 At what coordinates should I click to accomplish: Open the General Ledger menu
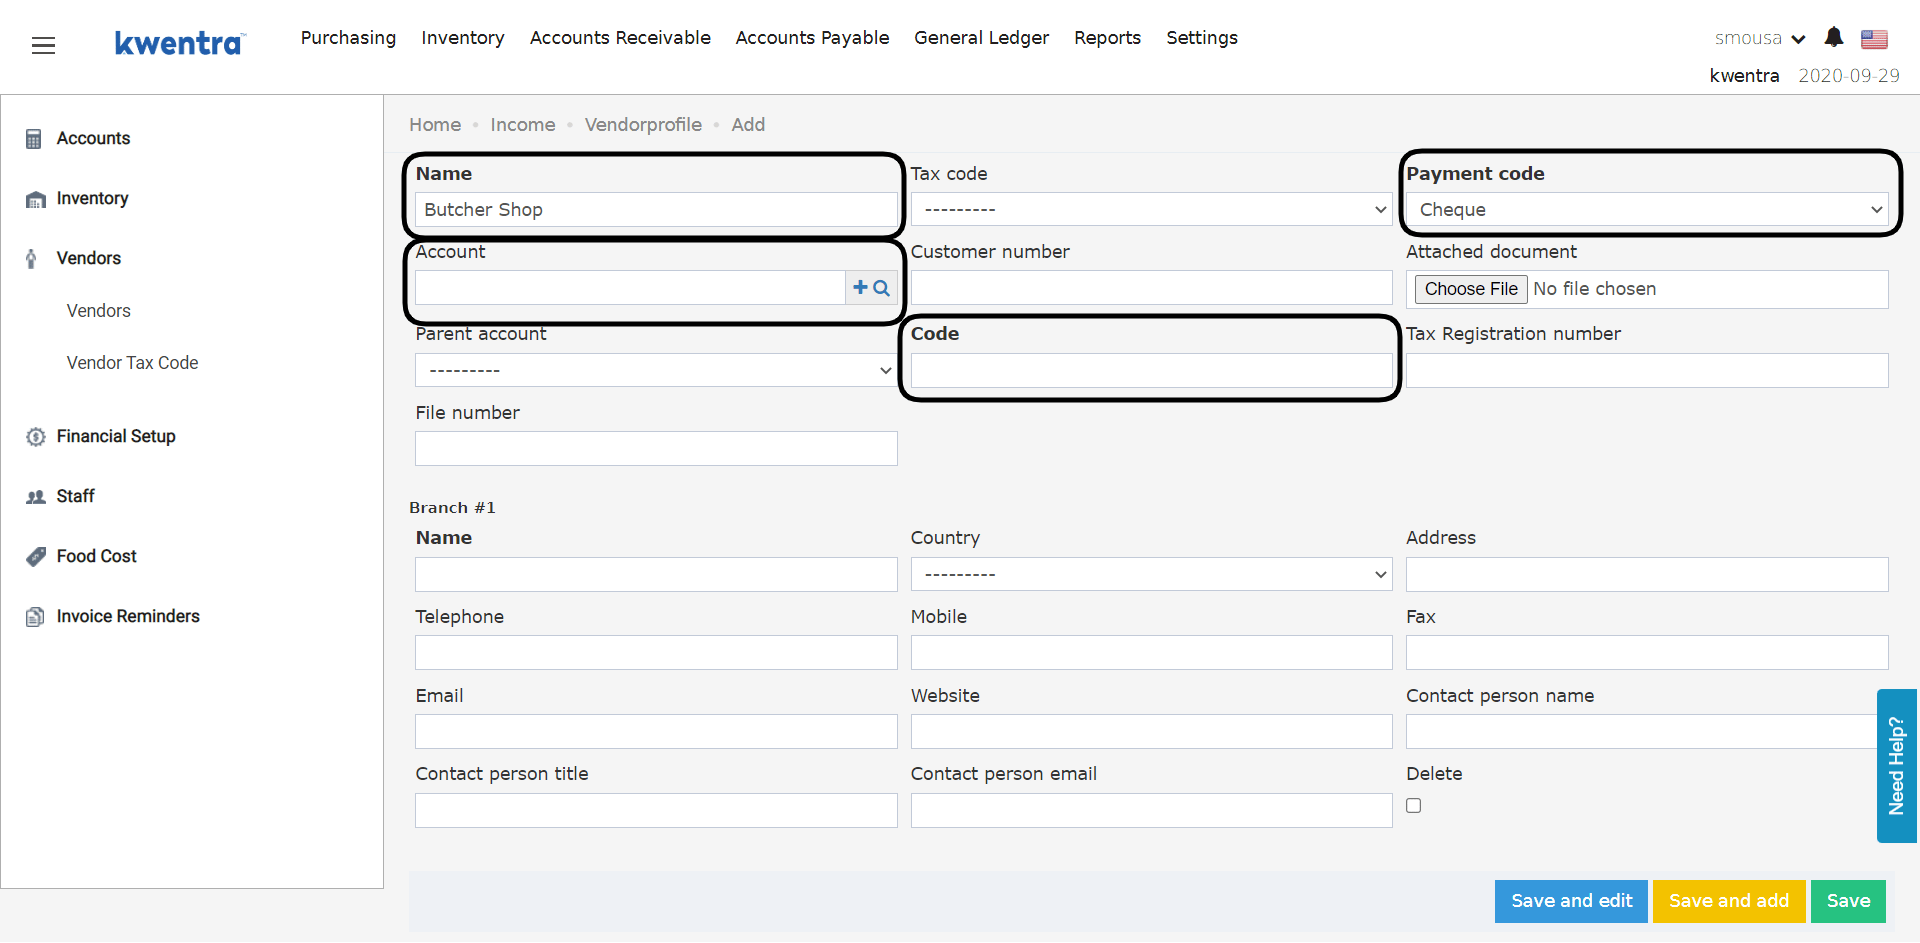pyautogui.click(x=981, y=38)
